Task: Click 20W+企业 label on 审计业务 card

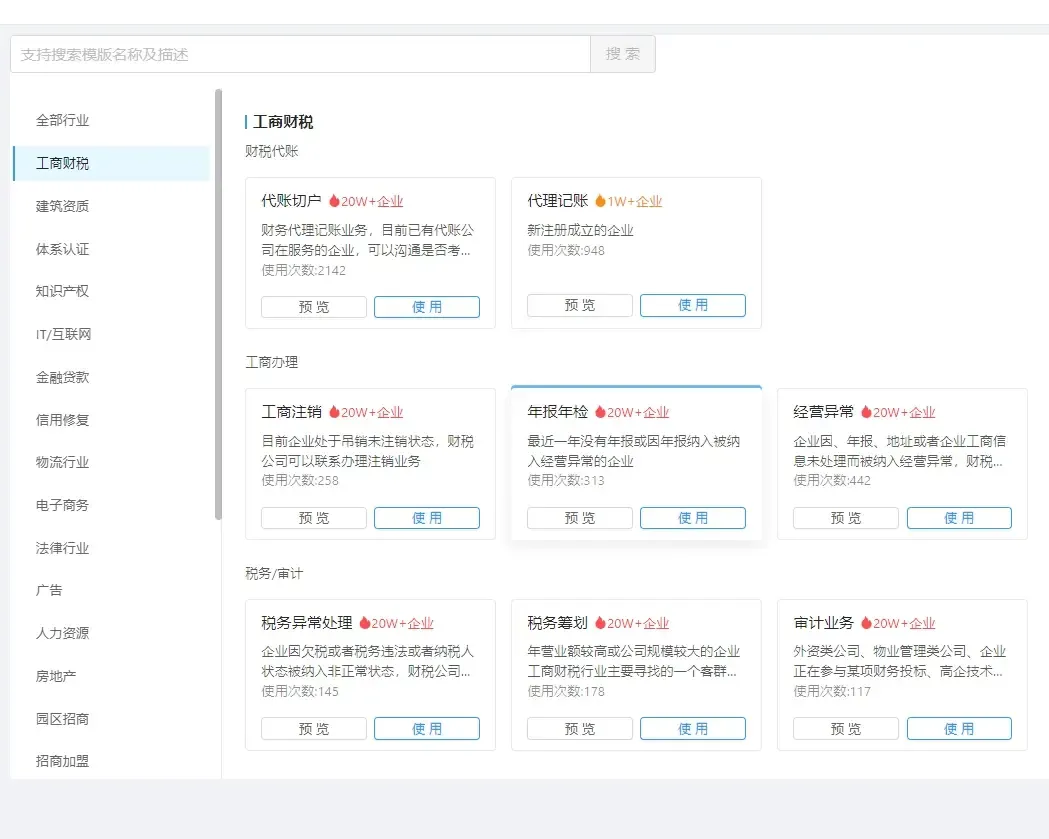Action: (904, 624)
